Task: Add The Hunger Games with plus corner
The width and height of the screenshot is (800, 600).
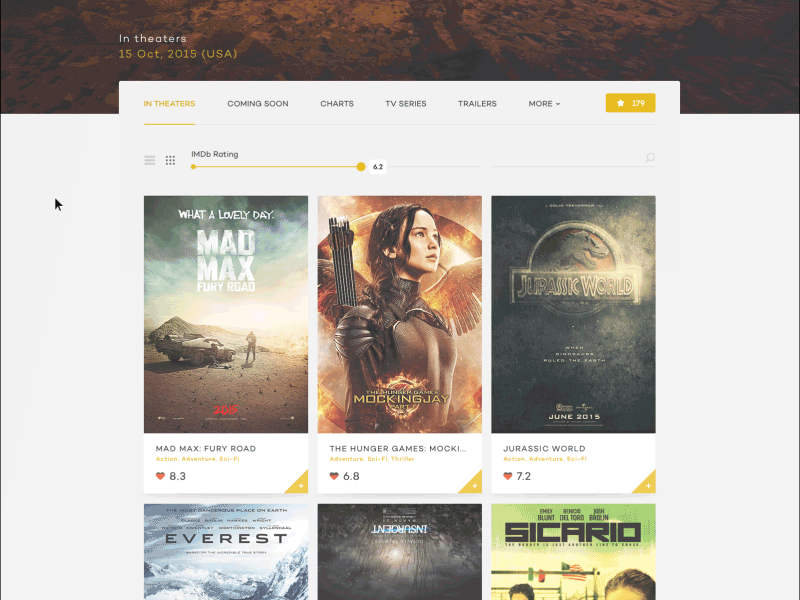Action: (473, 485)
